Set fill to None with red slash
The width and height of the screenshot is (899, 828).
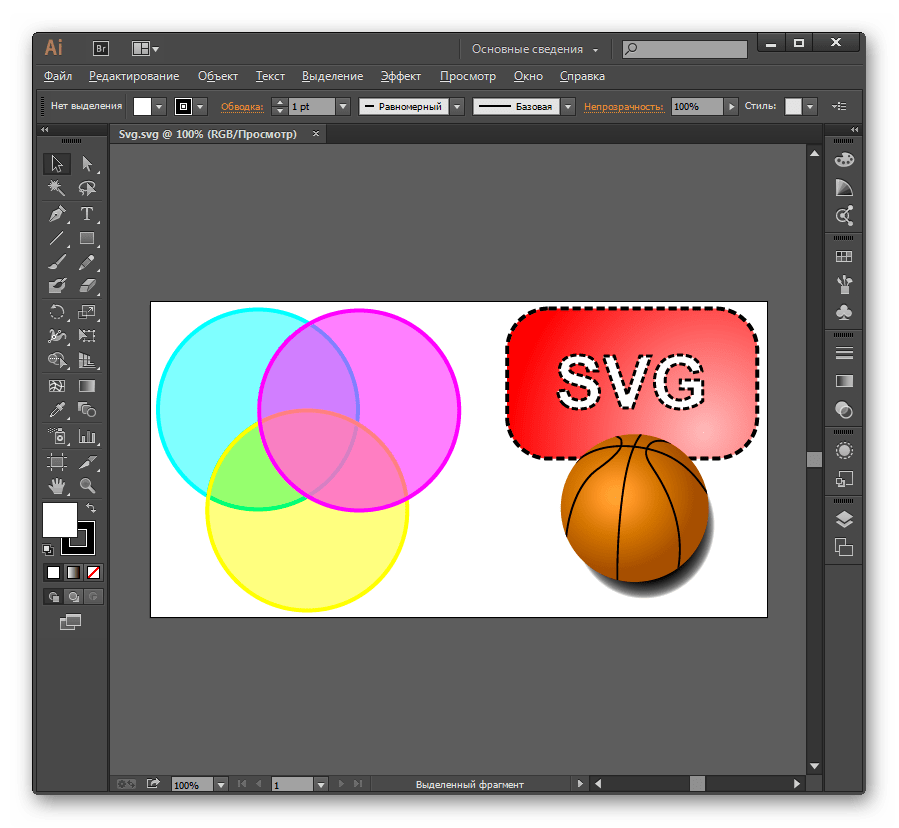pos(93,573)
